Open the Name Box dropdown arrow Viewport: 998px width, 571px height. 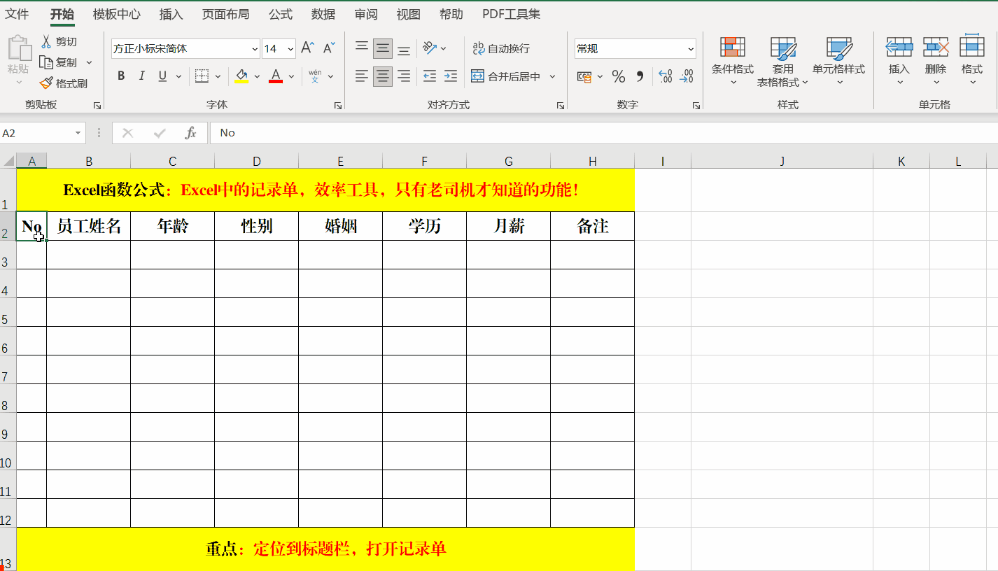78,132
